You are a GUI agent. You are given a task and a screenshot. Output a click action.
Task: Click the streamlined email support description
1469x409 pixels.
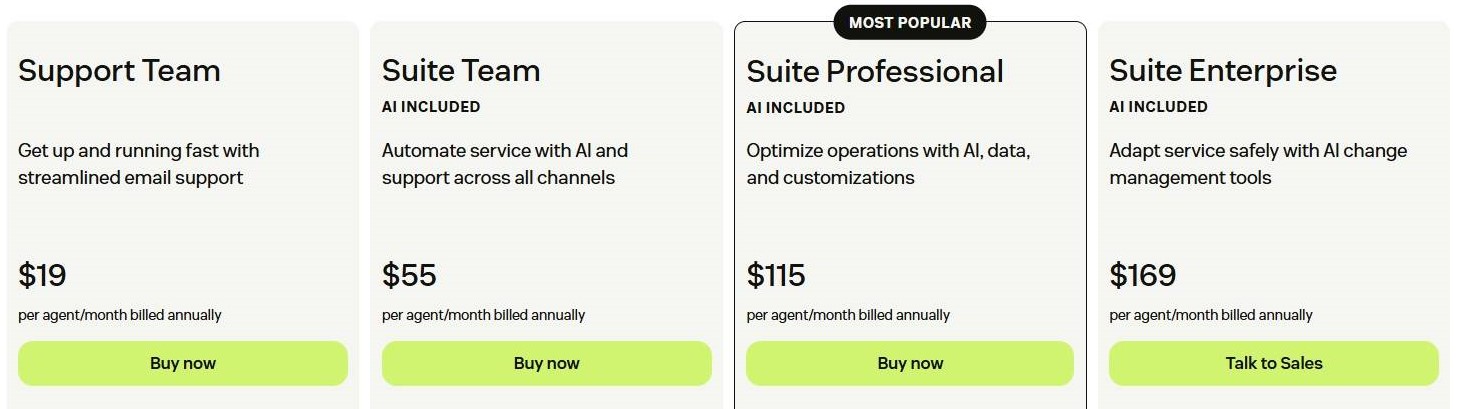(x=139, y=164)
